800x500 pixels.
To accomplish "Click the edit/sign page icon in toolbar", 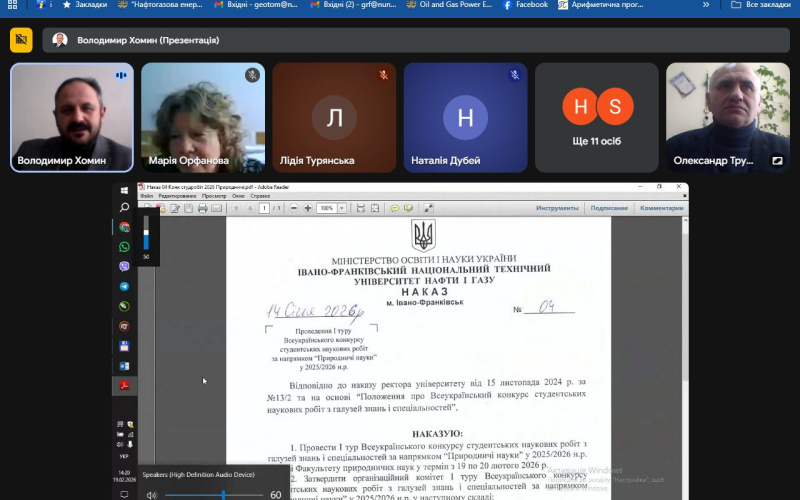I will tap(175, 208).
